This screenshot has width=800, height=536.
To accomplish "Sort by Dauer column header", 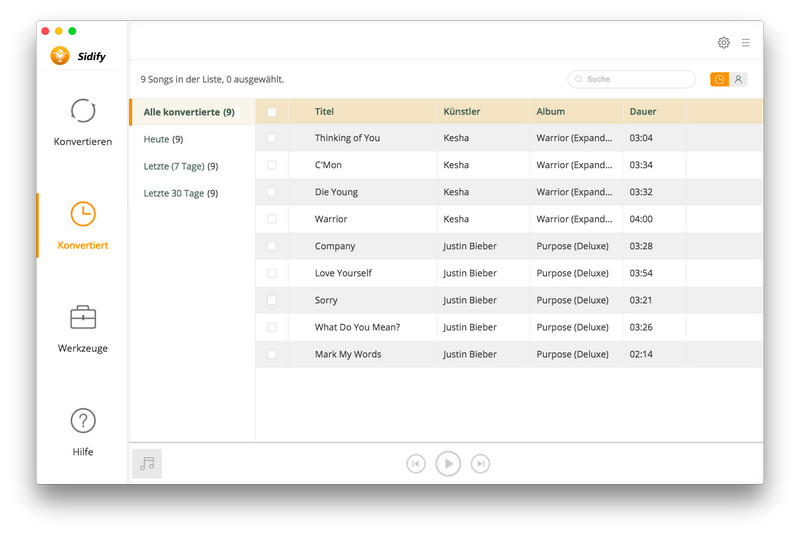I will click(x=643, y=112).
